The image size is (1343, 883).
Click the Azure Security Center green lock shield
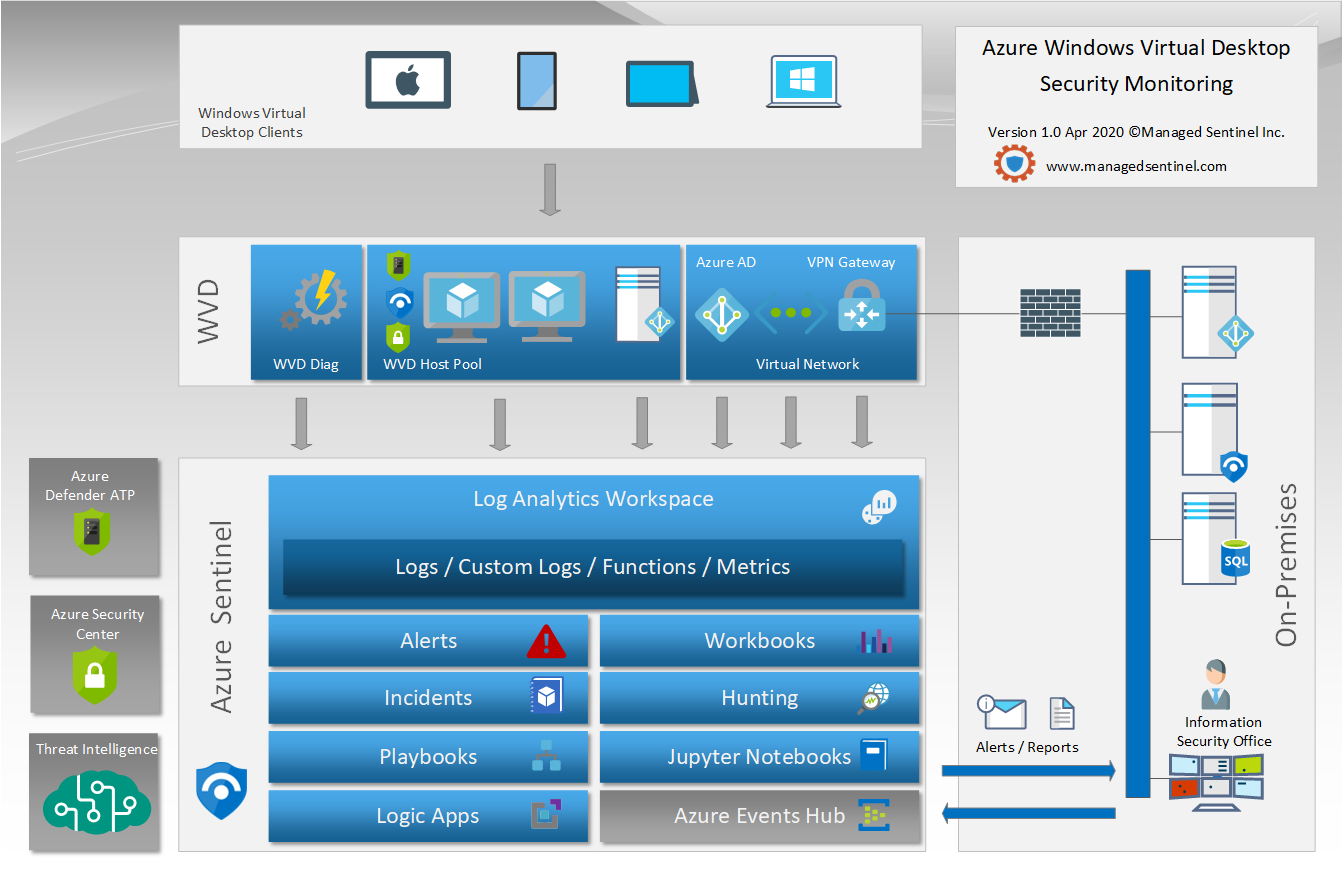(95, 676)
